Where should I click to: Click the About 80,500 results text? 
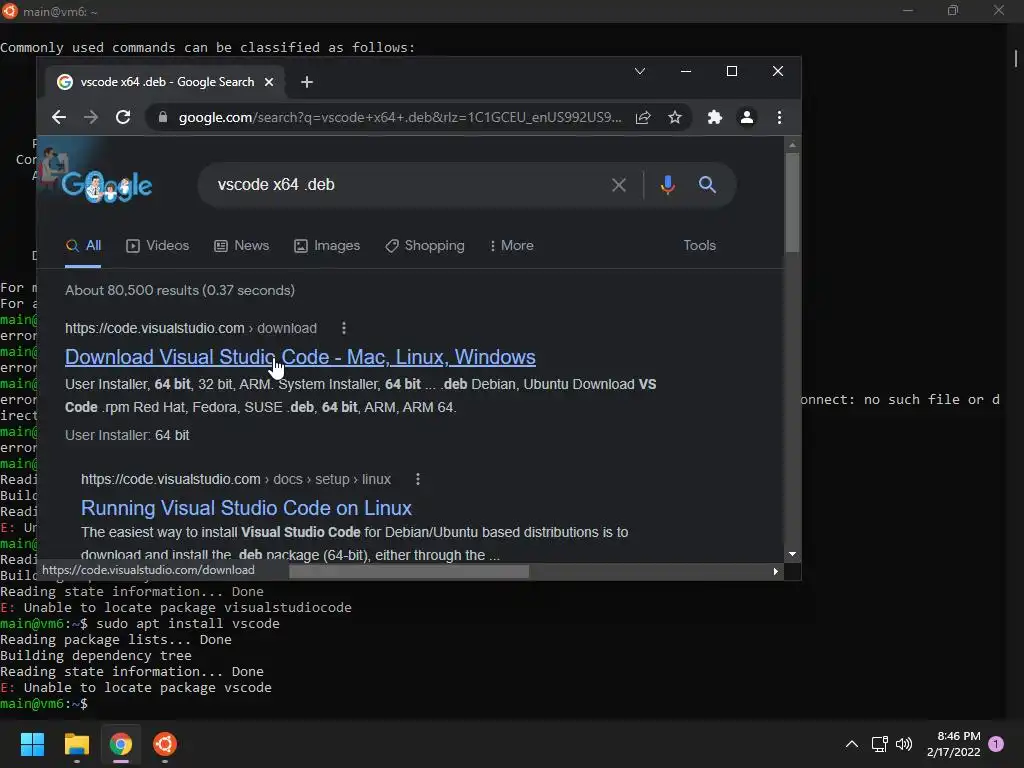(x=180, y=291)
